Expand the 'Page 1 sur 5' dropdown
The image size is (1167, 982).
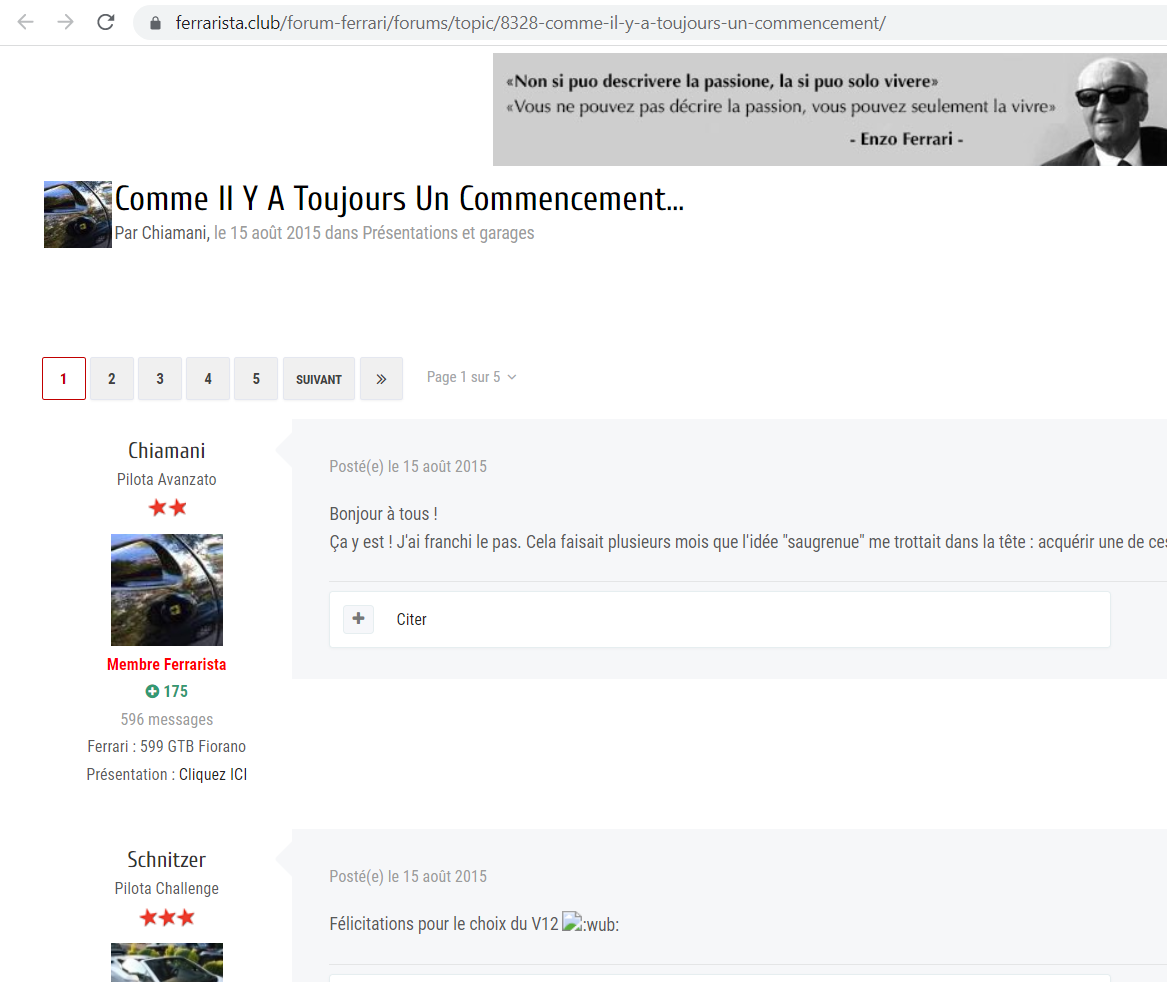471,377
